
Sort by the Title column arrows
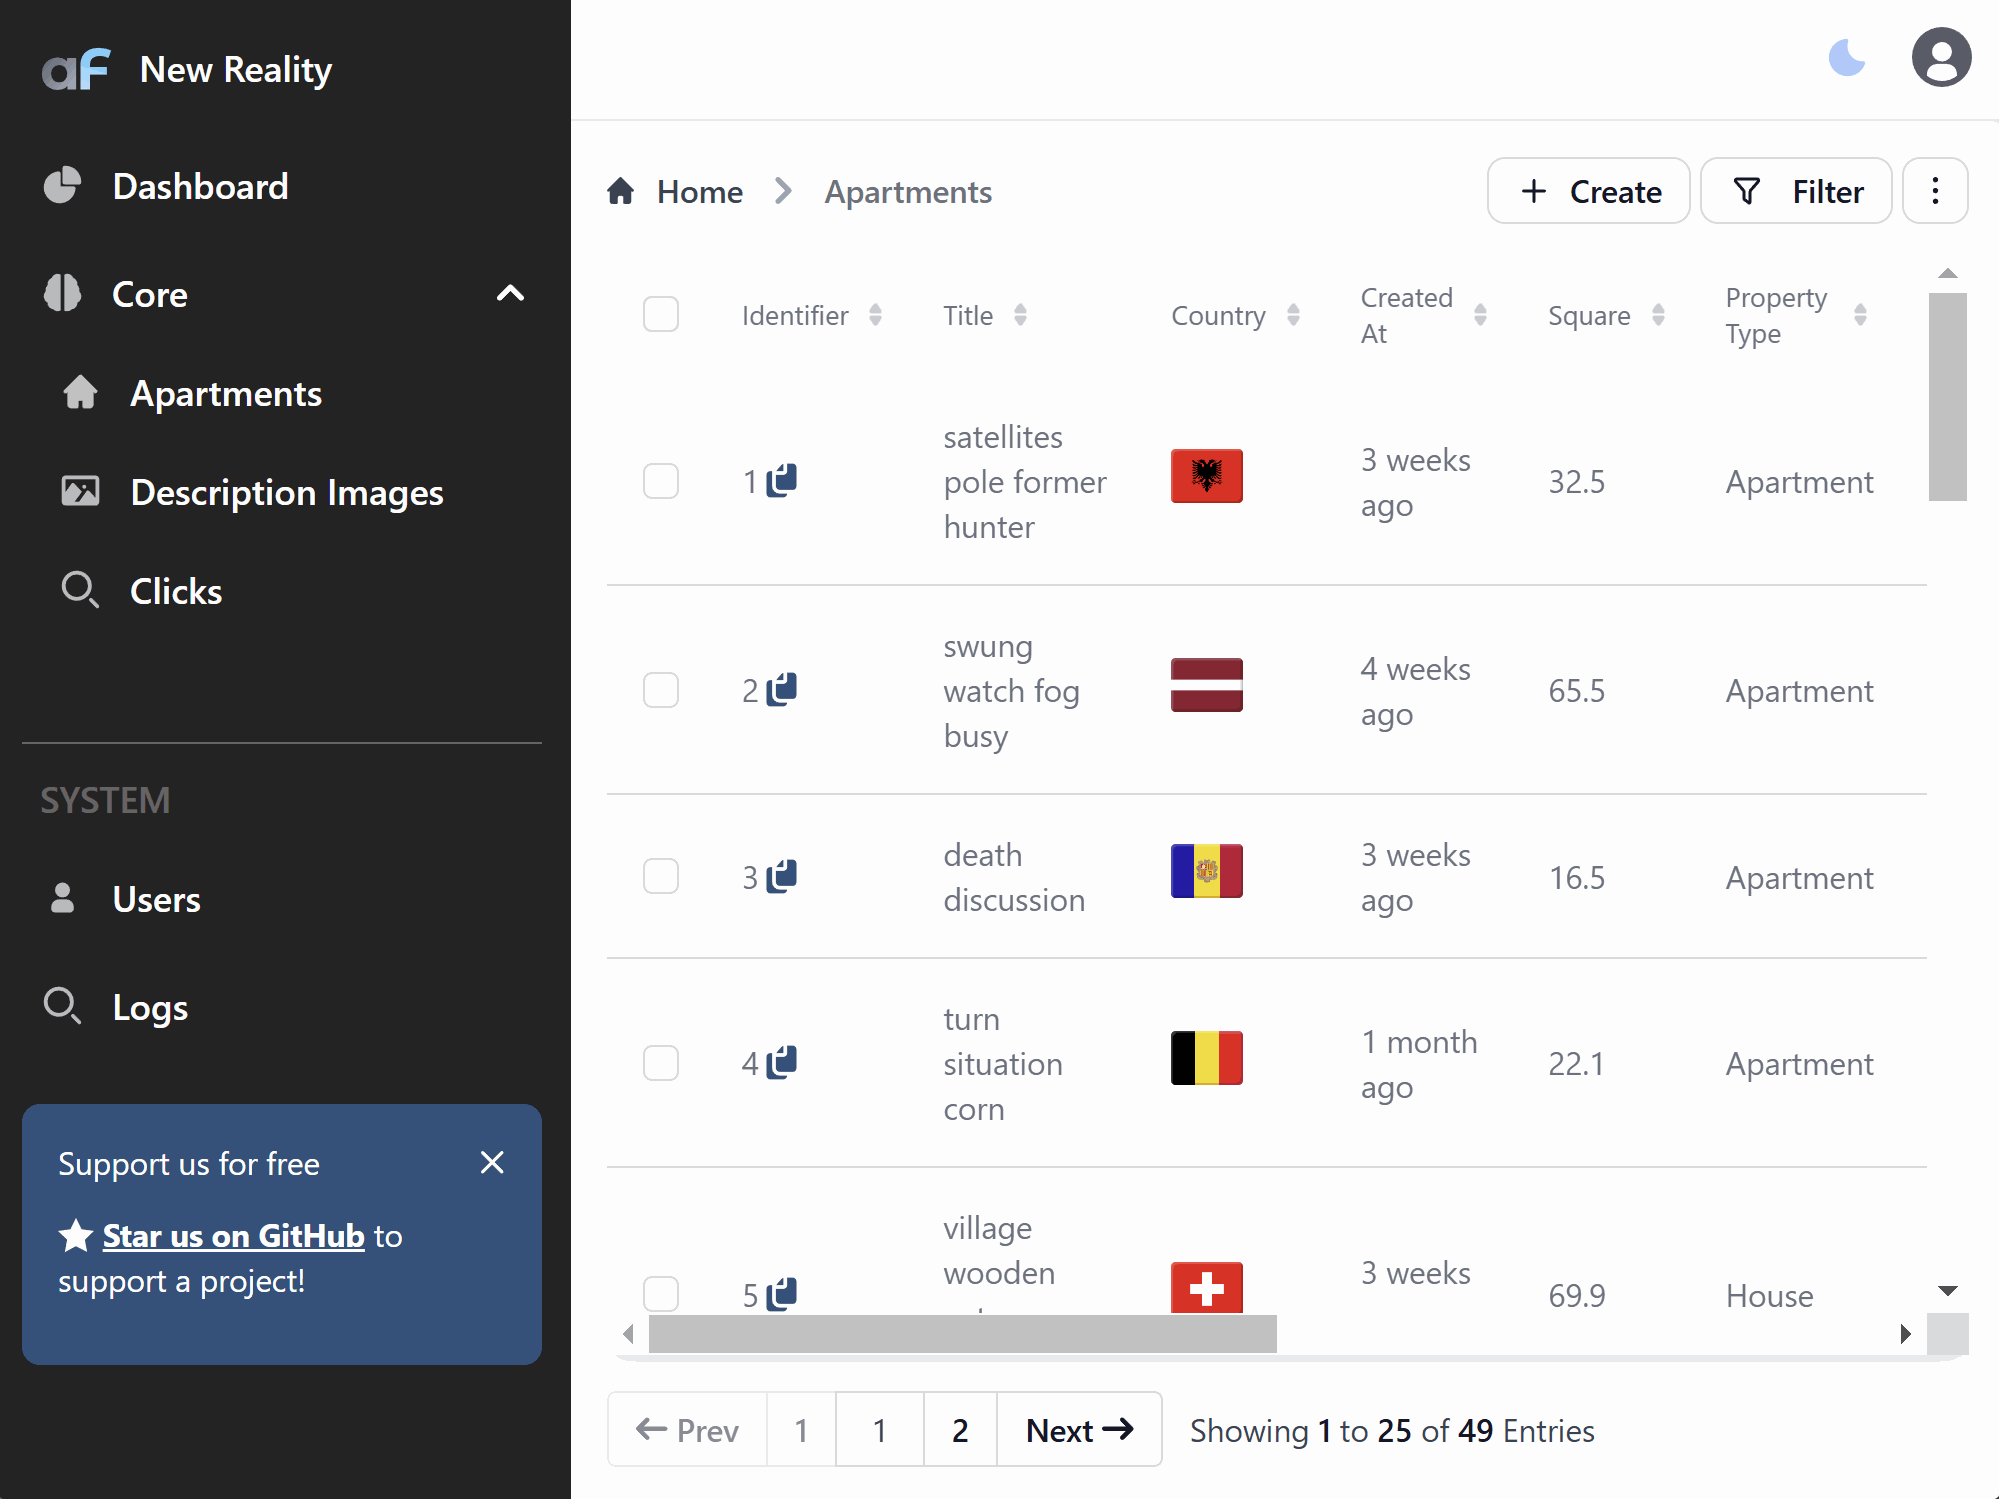1020,315
